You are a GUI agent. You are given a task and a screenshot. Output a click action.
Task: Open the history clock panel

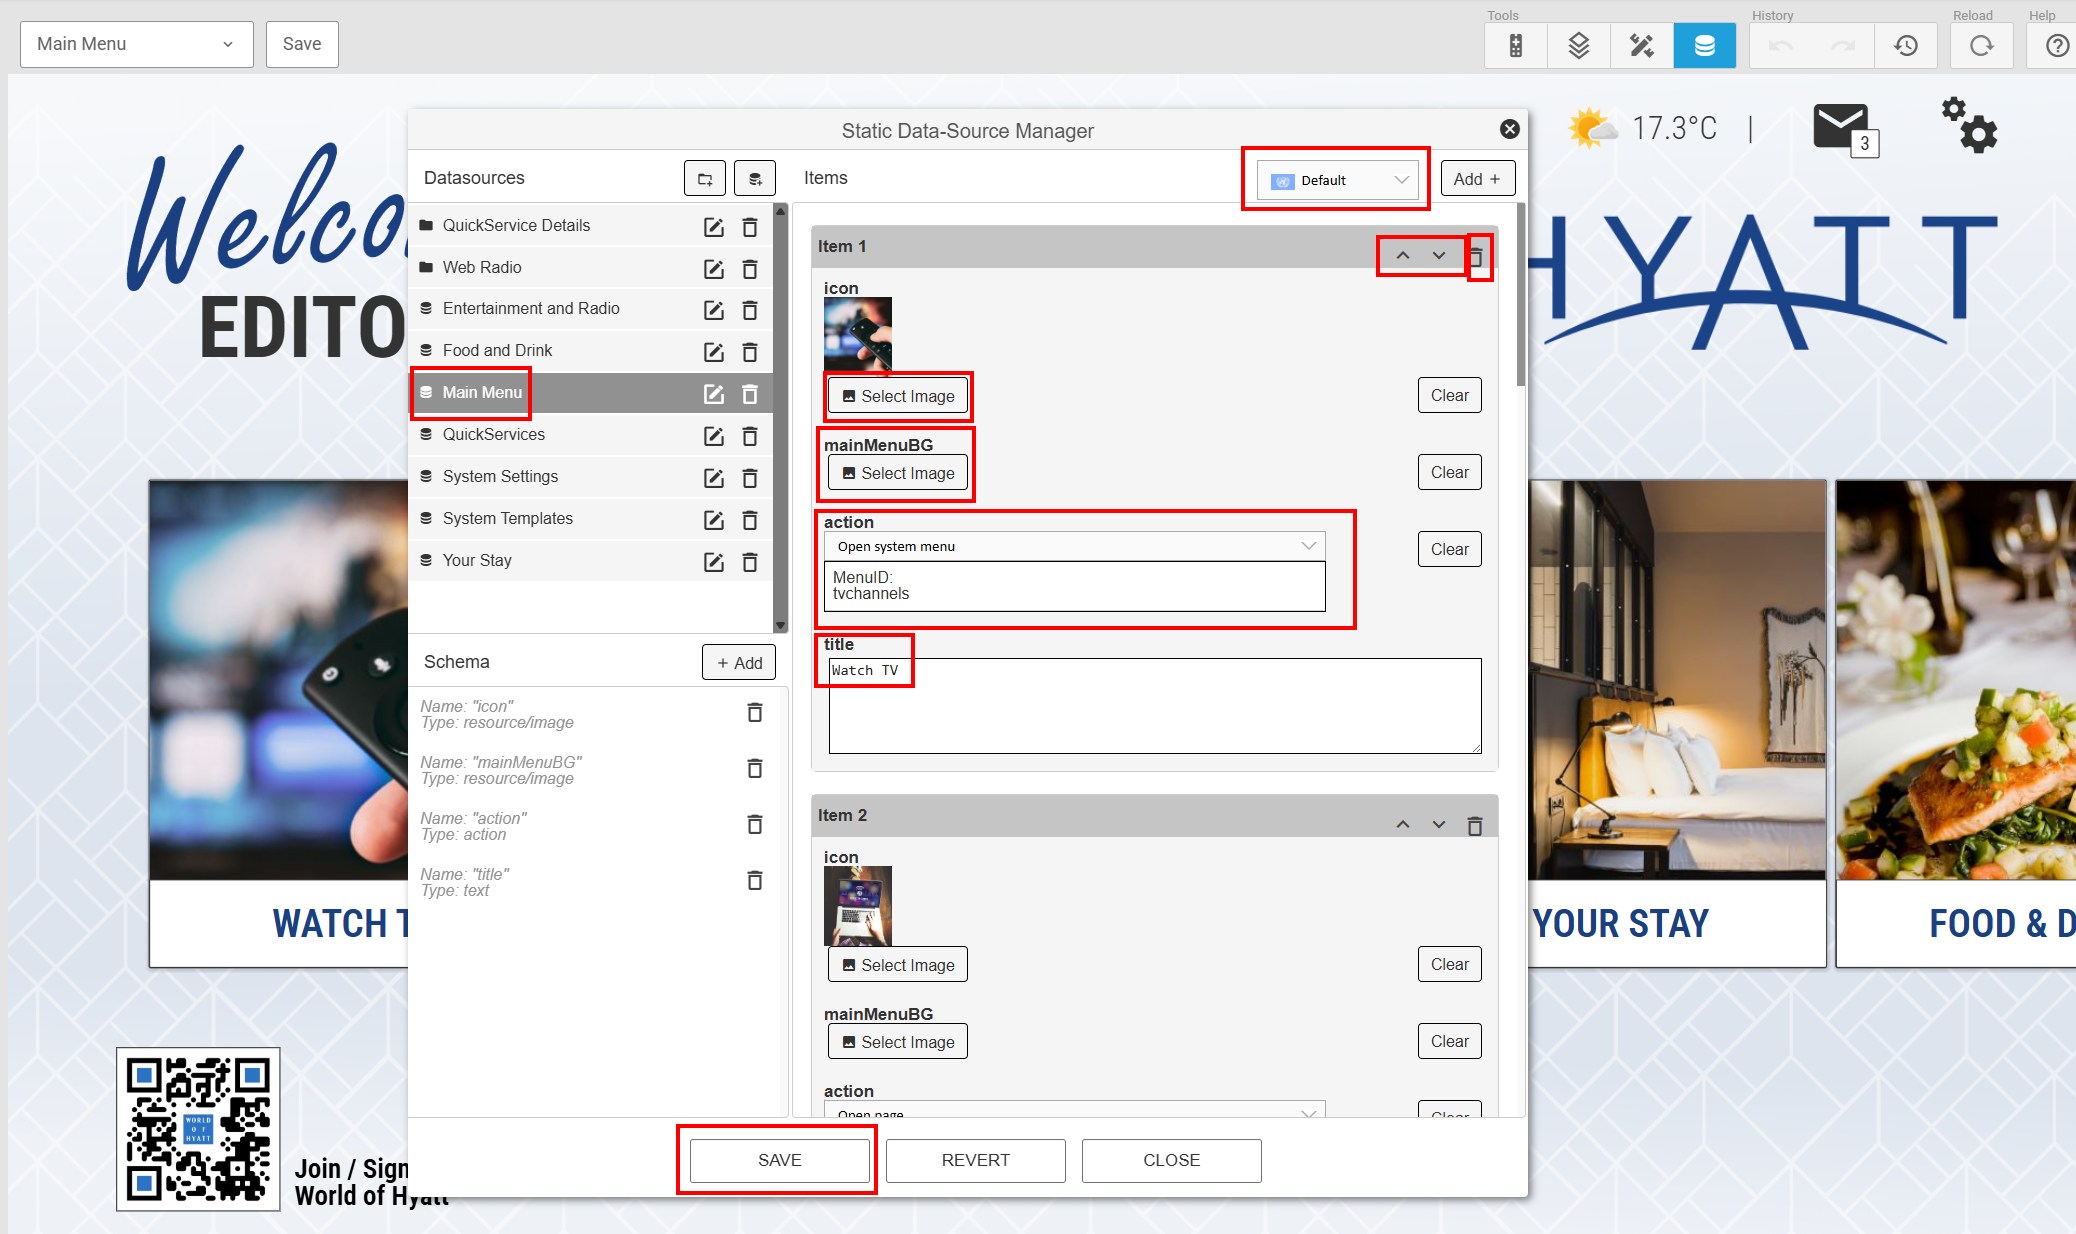[x=1906, y=45]
